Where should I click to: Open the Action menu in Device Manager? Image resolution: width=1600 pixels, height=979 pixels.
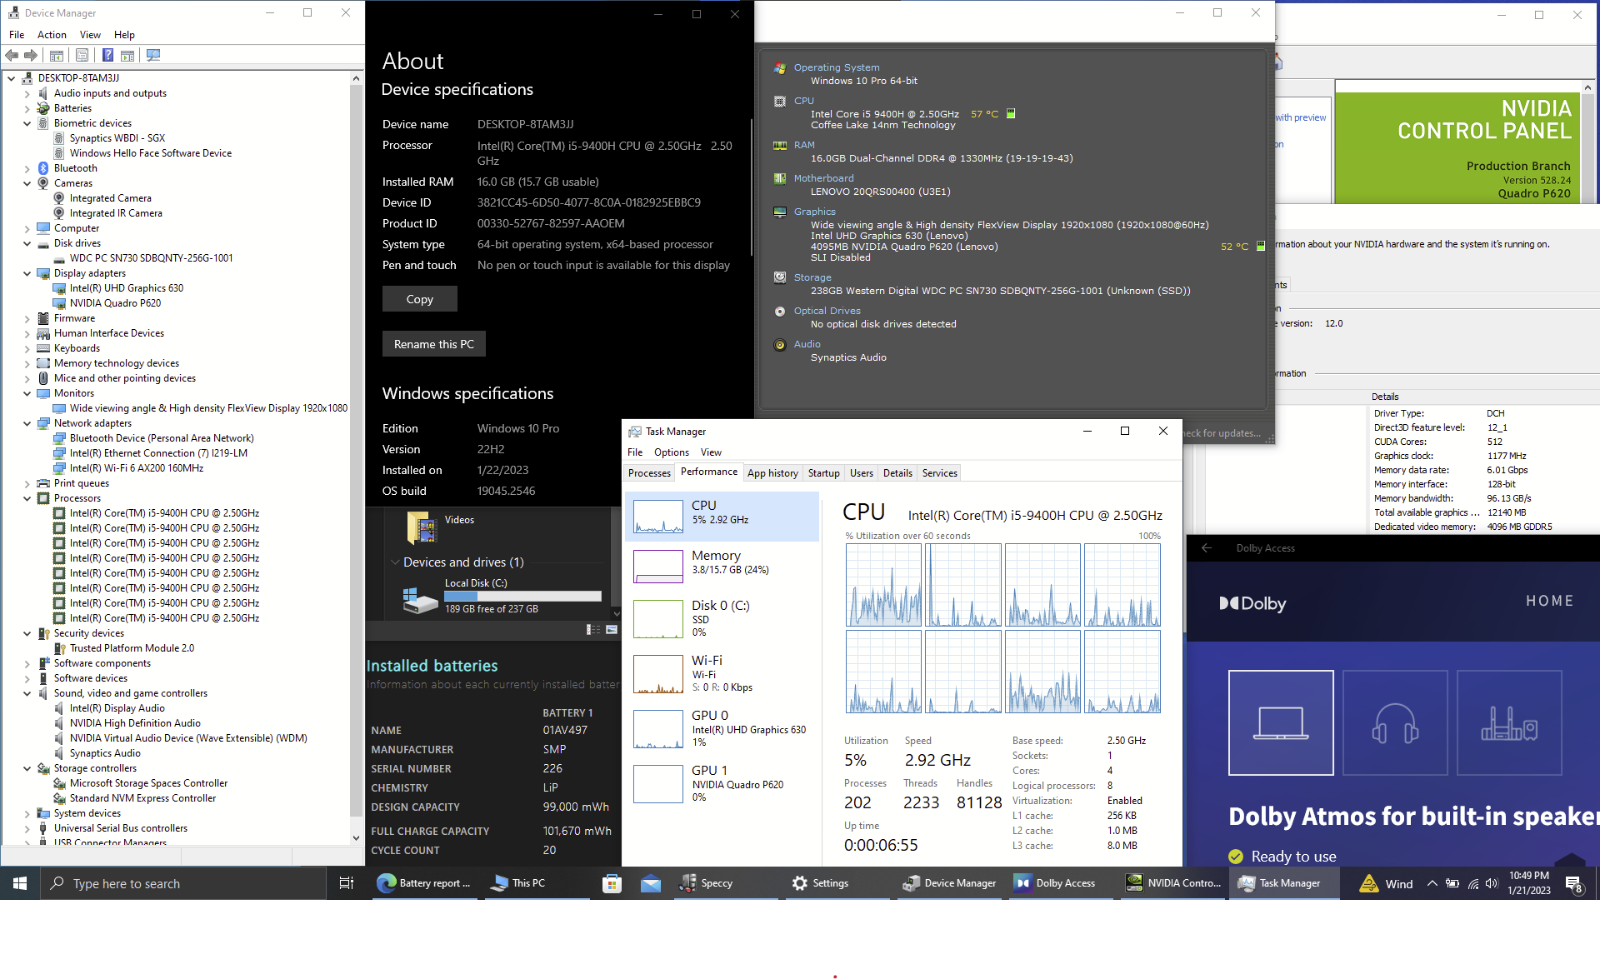coord(52,35)
